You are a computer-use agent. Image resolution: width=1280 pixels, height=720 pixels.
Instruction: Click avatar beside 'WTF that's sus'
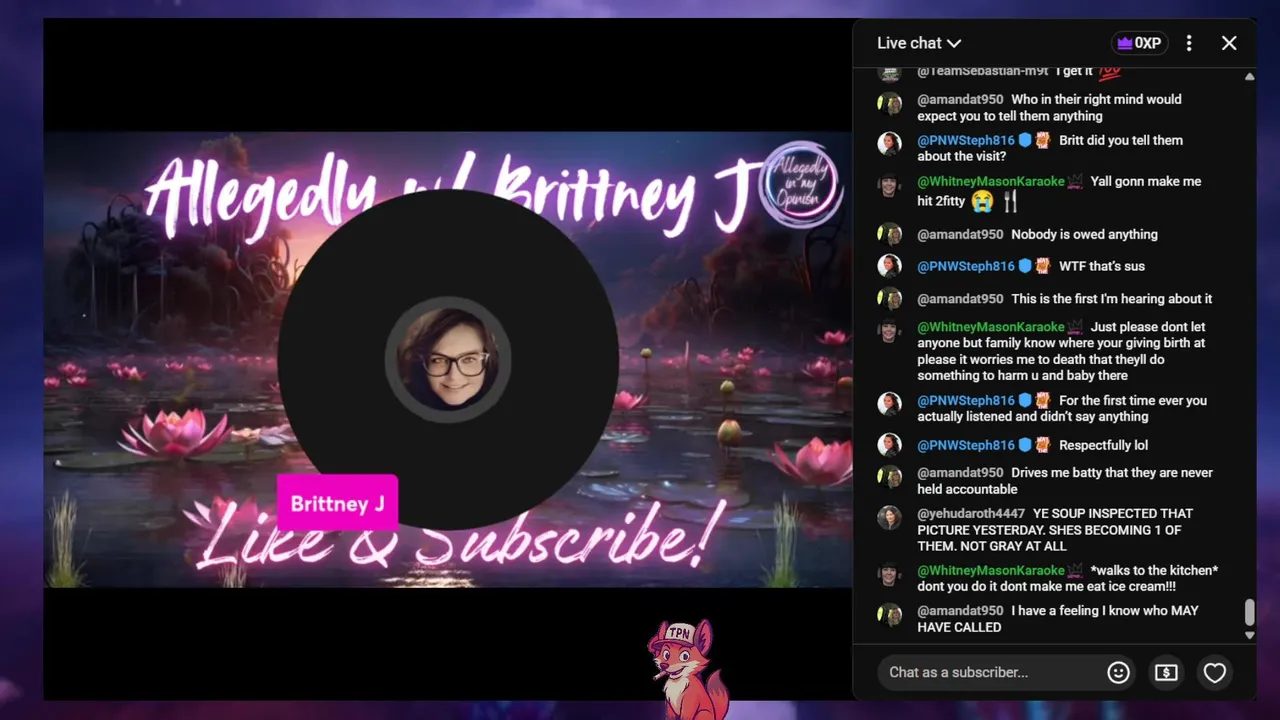pyautogui.click(x=889, y=266)
